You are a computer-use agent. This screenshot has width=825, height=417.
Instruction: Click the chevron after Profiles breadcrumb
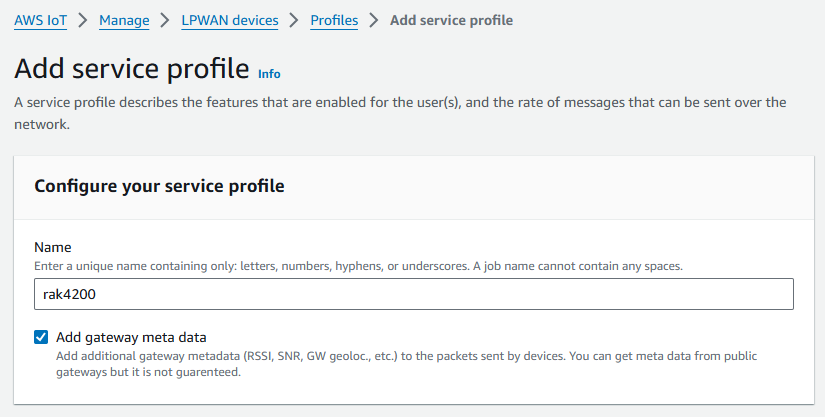pyautogui.click(x=374, y=21)
